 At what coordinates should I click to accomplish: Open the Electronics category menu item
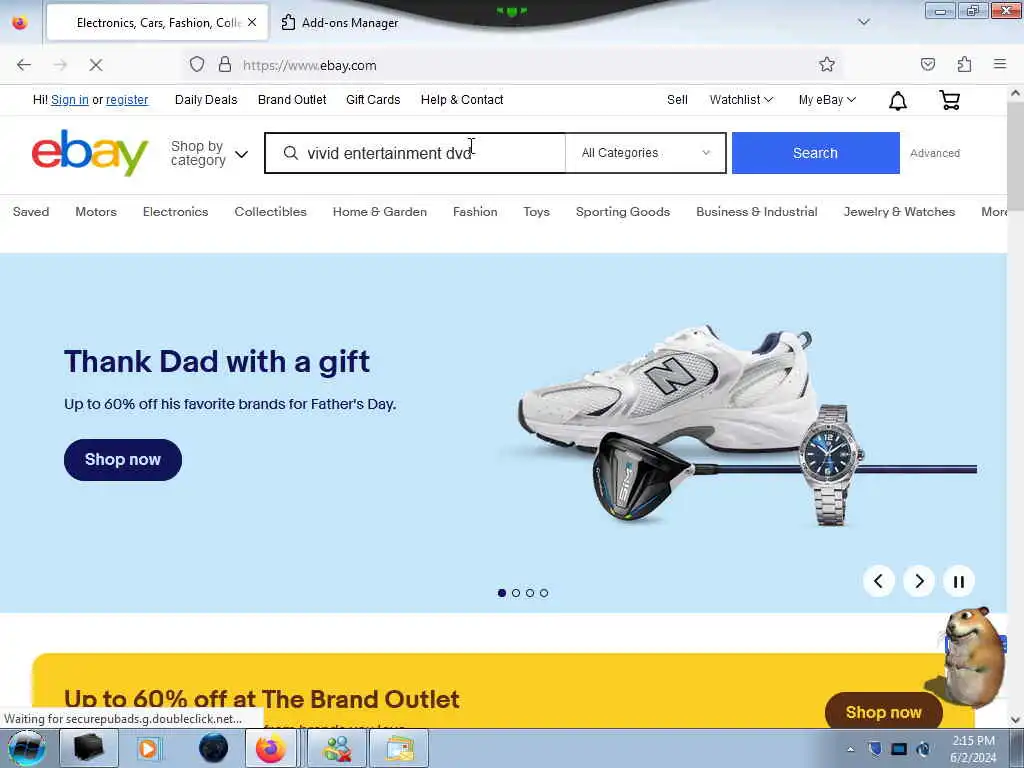pyautogui.click(x=176, y=212)
